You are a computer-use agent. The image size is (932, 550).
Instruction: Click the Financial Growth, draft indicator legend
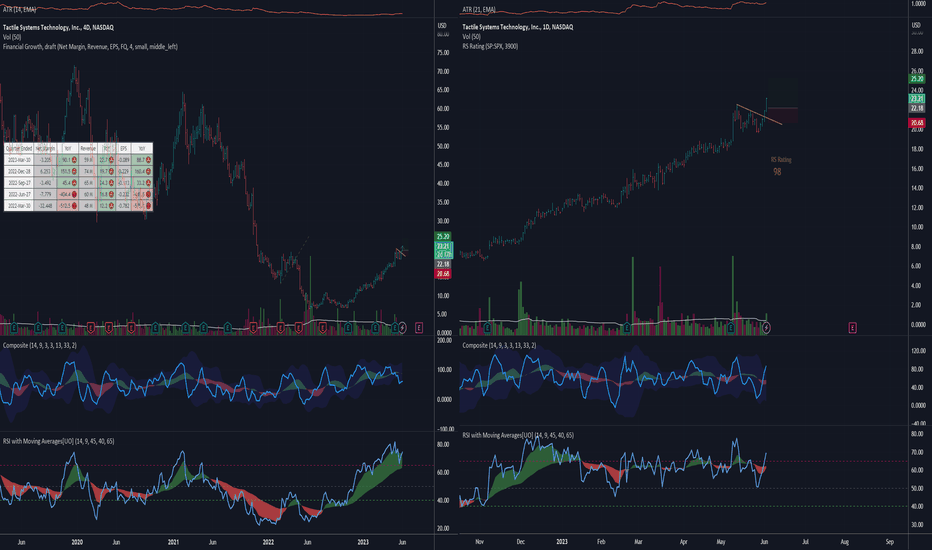click(x=90, y=46)
